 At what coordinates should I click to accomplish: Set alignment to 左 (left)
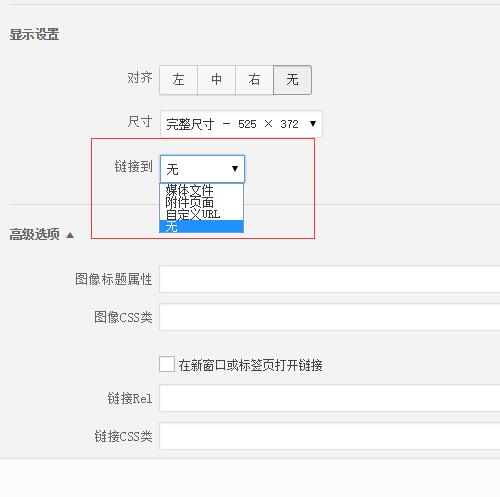(179, 80)
